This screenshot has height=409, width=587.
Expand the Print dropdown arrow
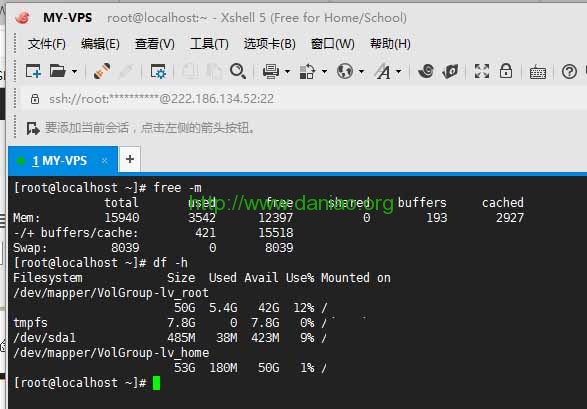[287, 71]
